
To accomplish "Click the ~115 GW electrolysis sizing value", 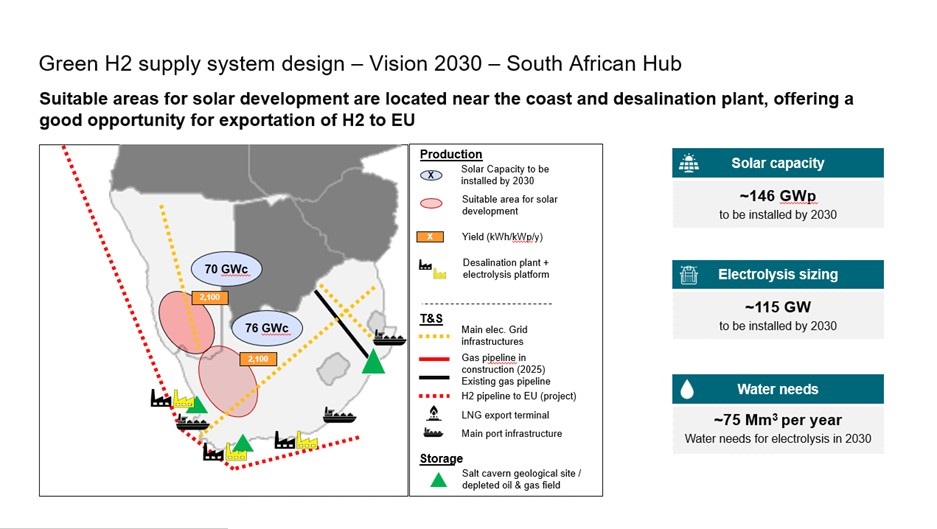I will 777,308.
